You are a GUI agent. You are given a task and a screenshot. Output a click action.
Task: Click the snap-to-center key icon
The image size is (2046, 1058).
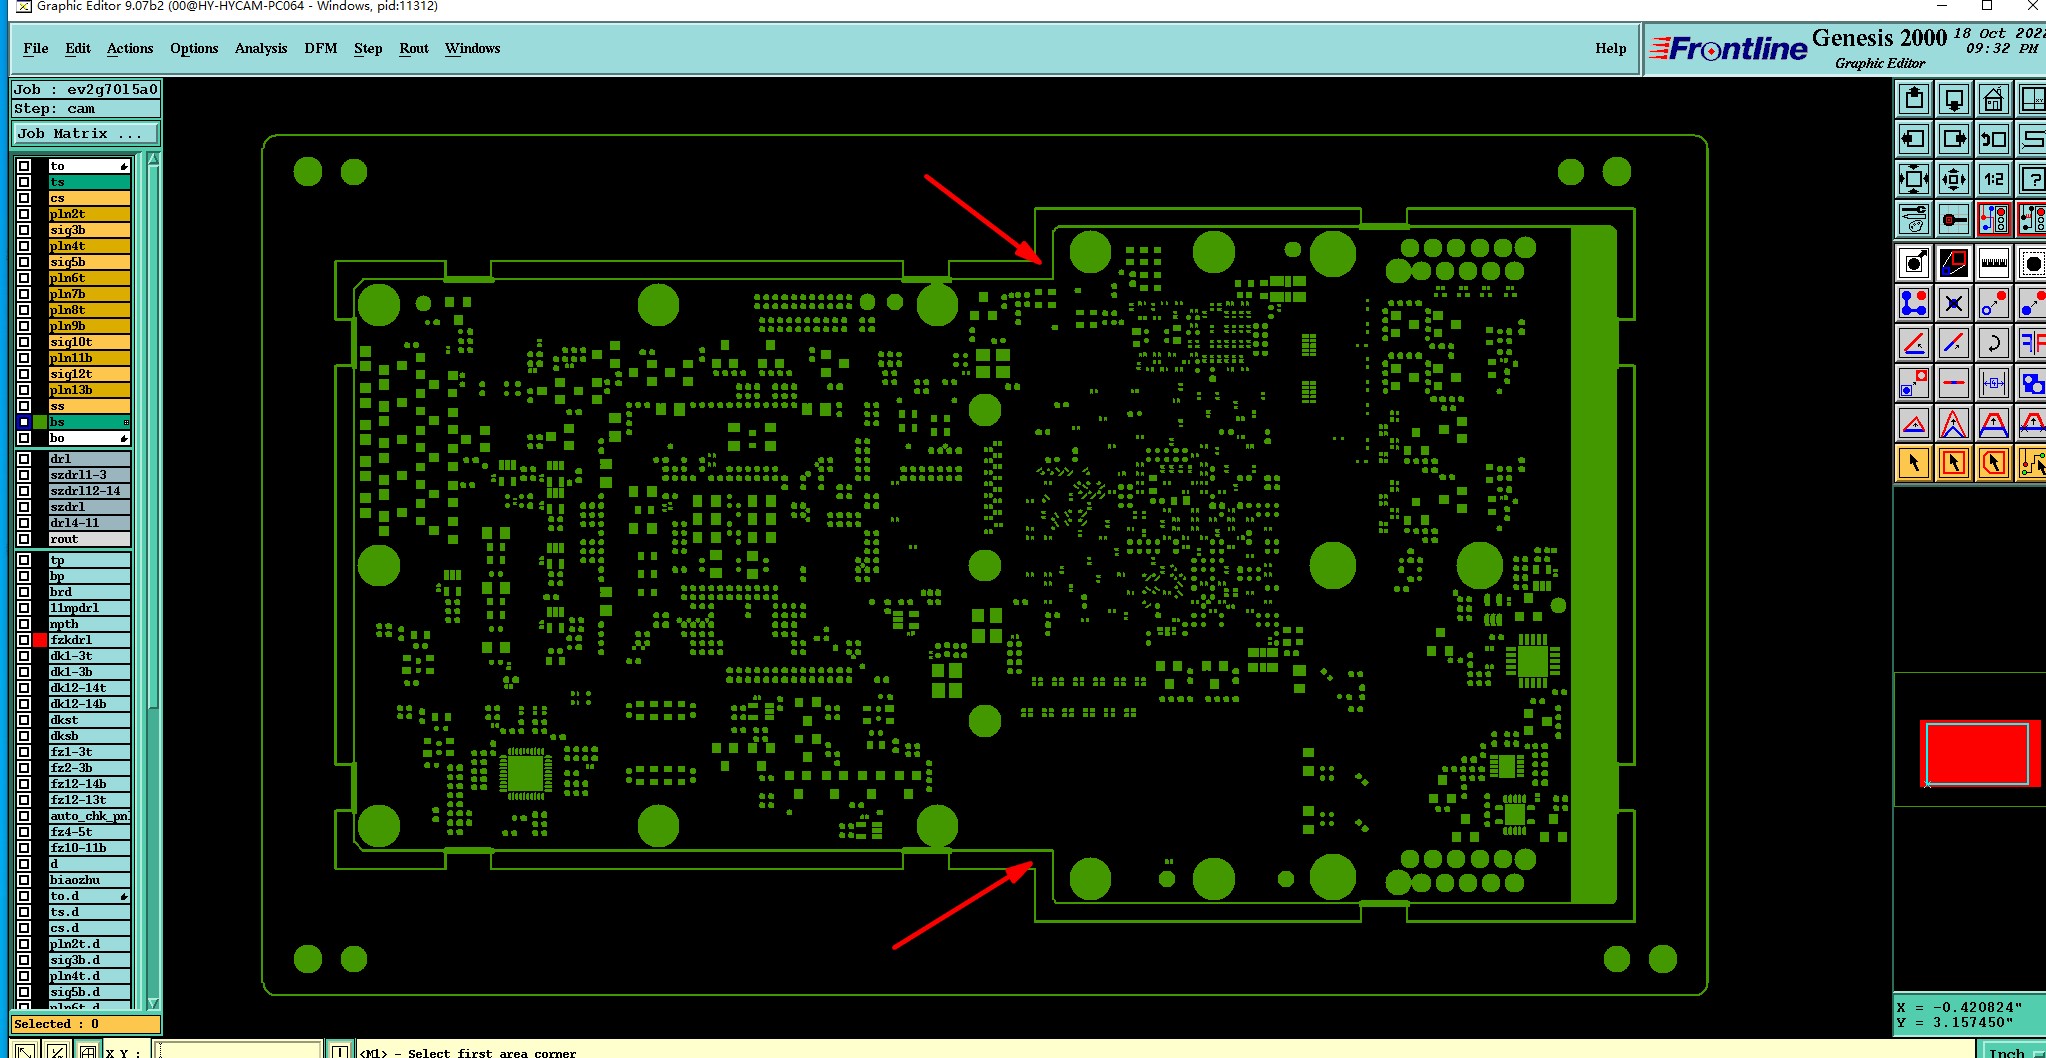point(1954,218)
